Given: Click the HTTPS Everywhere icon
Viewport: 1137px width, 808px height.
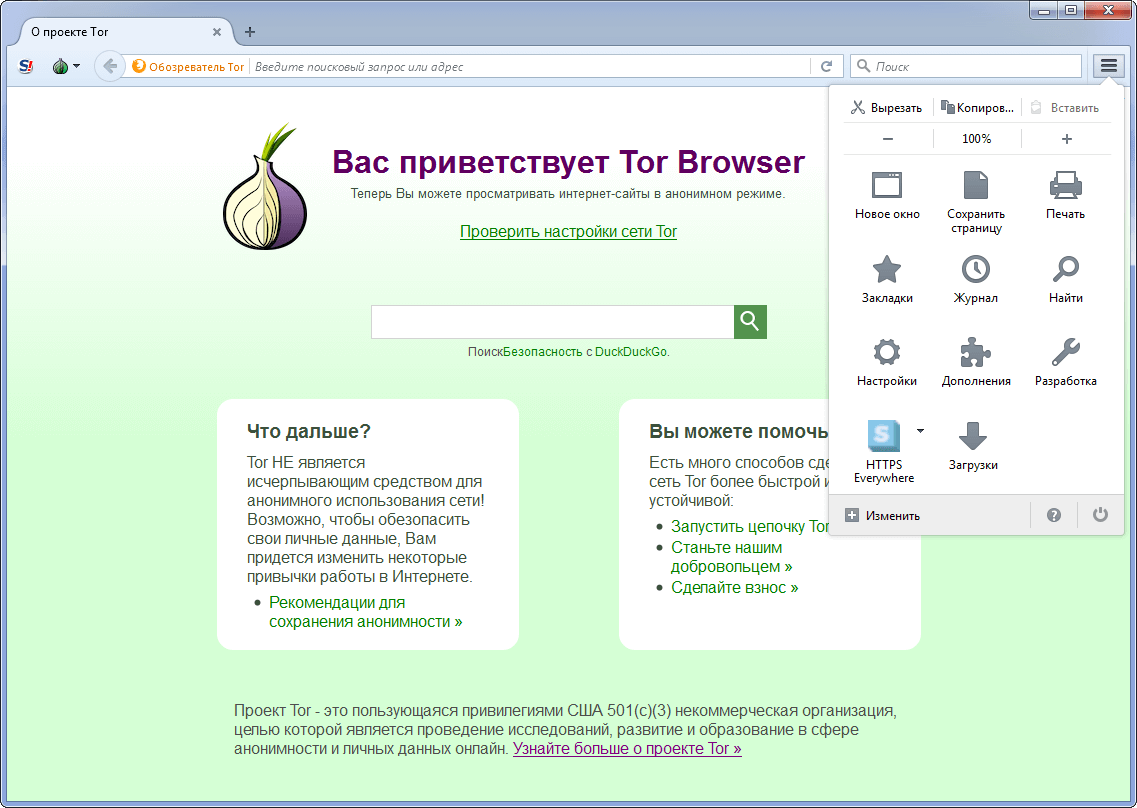Looking at the screenshot, I should (883, 436).
